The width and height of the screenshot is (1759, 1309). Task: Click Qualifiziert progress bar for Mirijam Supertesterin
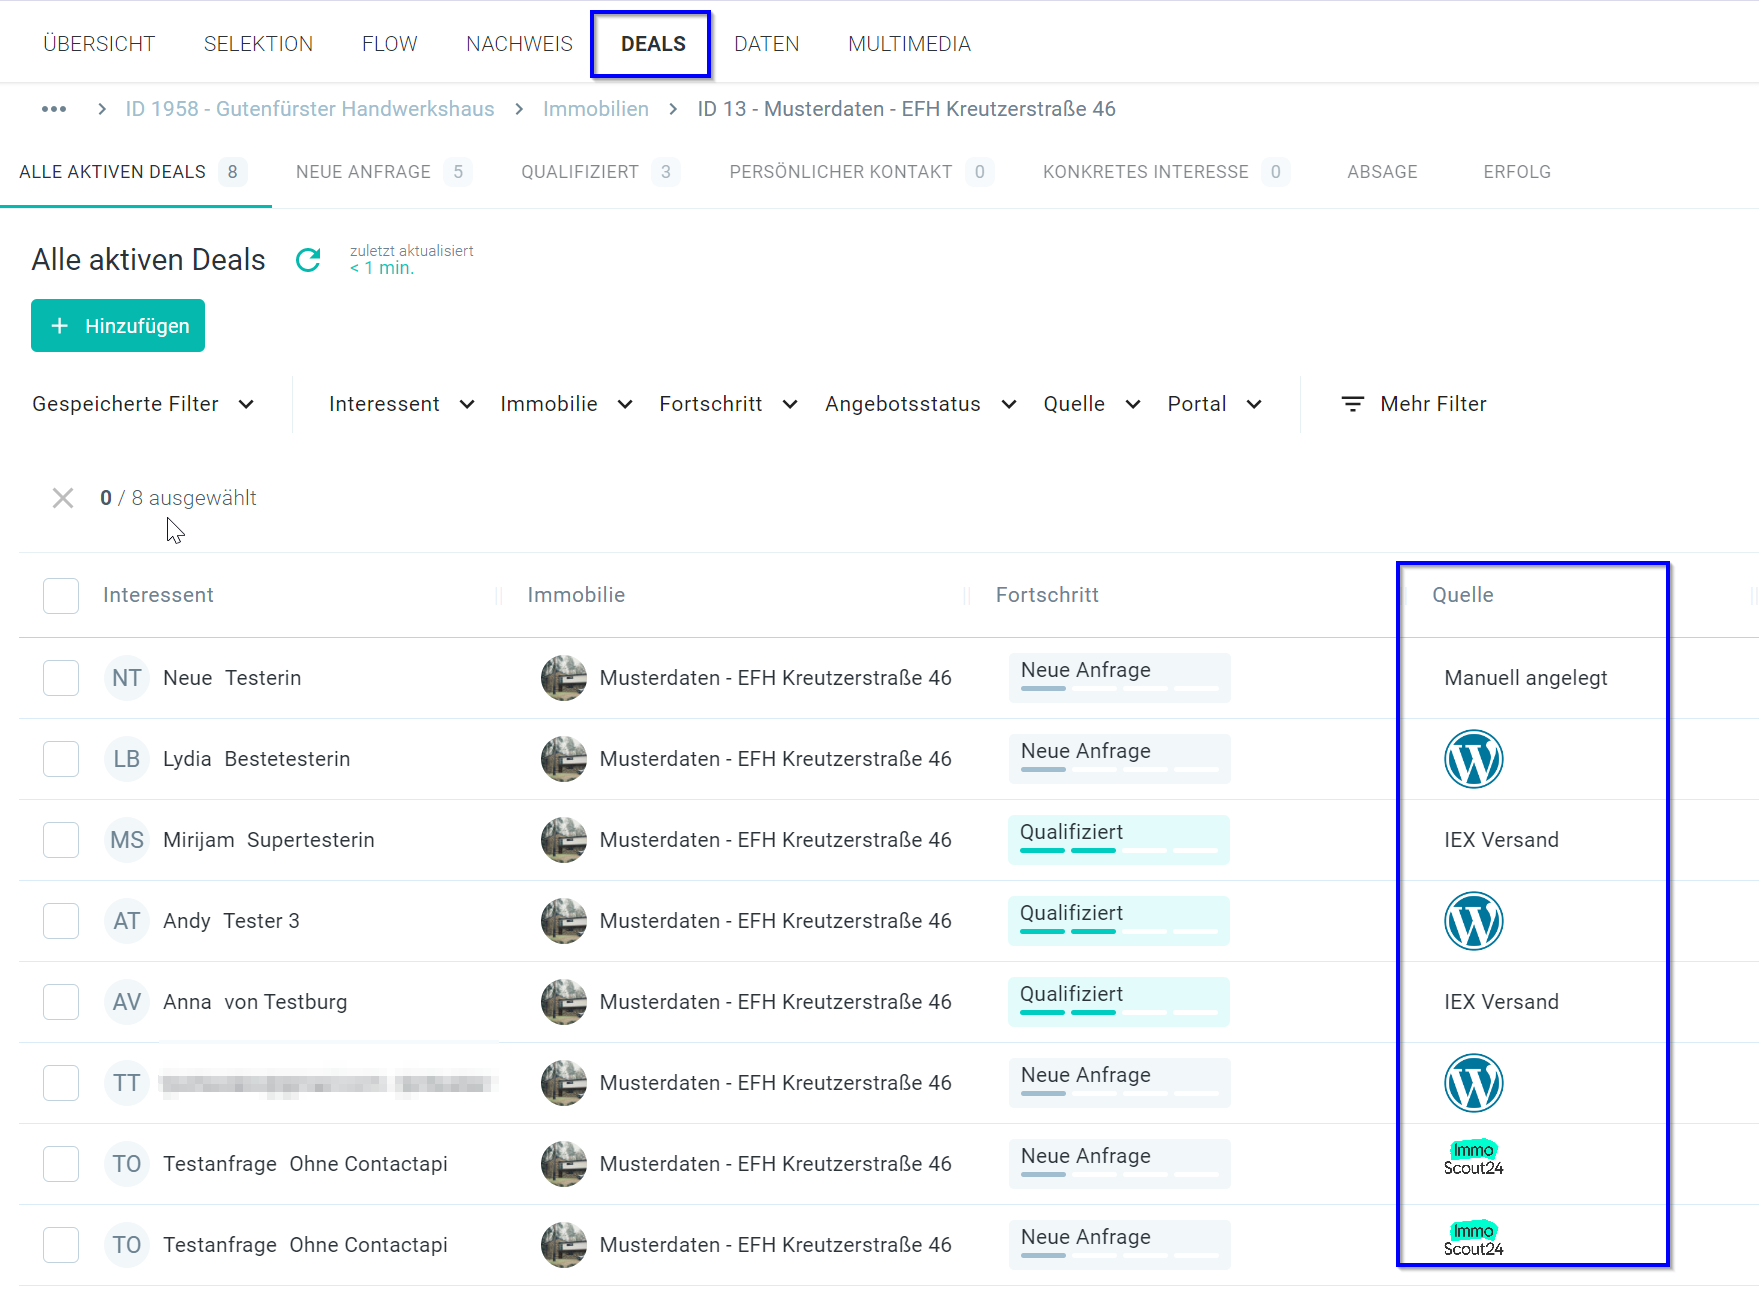1118,840
